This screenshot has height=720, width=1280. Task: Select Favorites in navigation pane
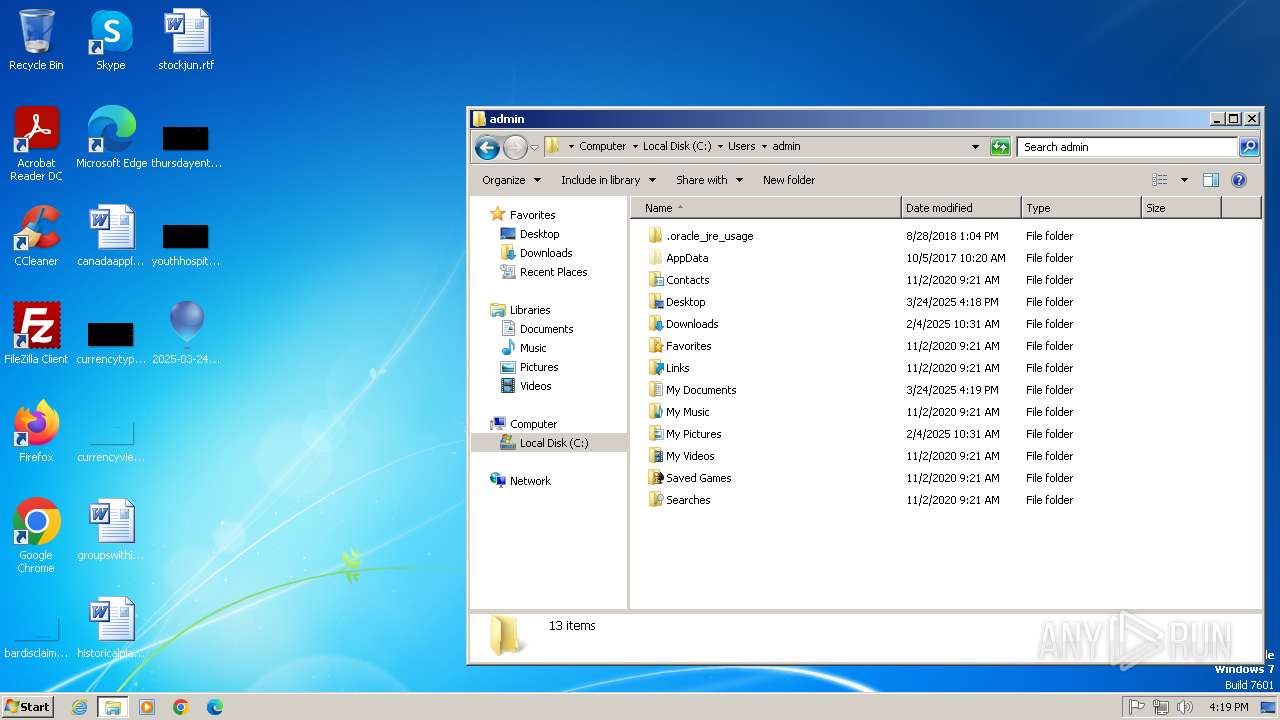(532, 215)
